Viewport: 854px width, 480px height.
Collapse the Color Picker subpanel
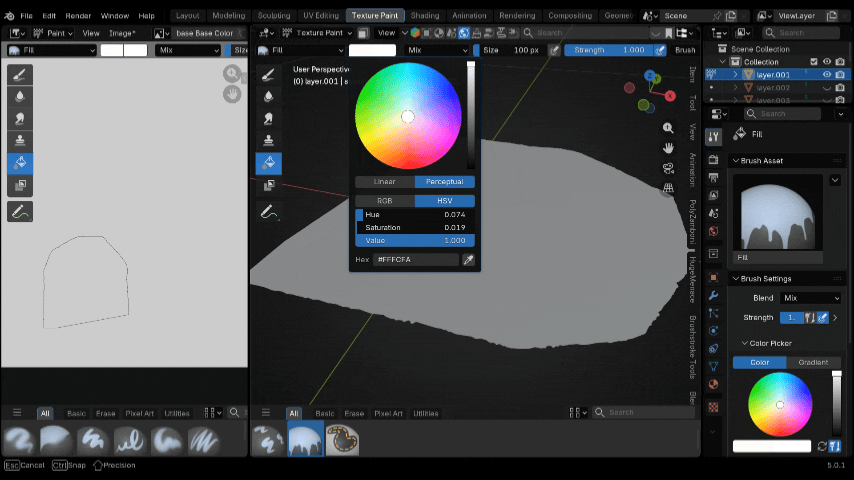tap(745, 343)
